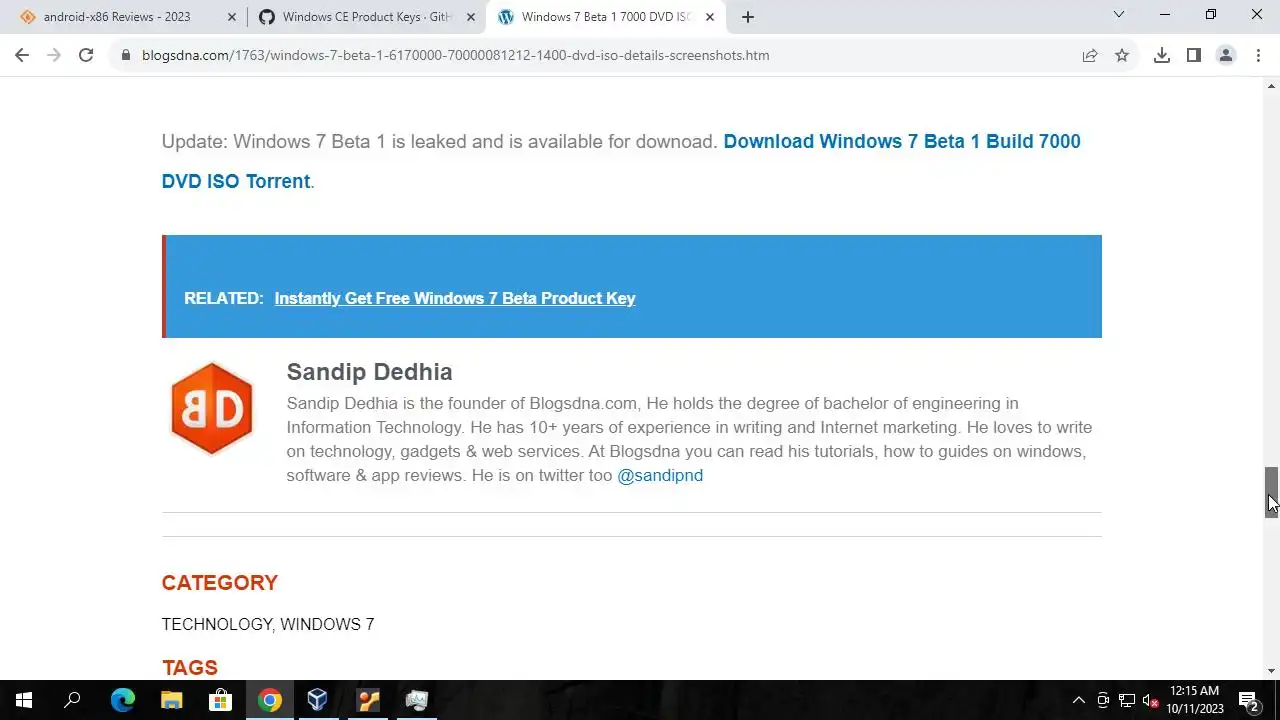Viewport: 1280px width, 720px height.
Task: Go back to the previous page
Action: (x=22, y=55)
